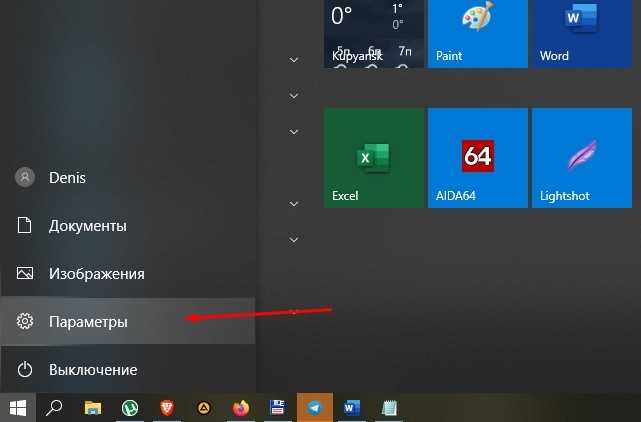Open Notepad from the taskbar
Viewport: 641px width, 422px height.
389,408
